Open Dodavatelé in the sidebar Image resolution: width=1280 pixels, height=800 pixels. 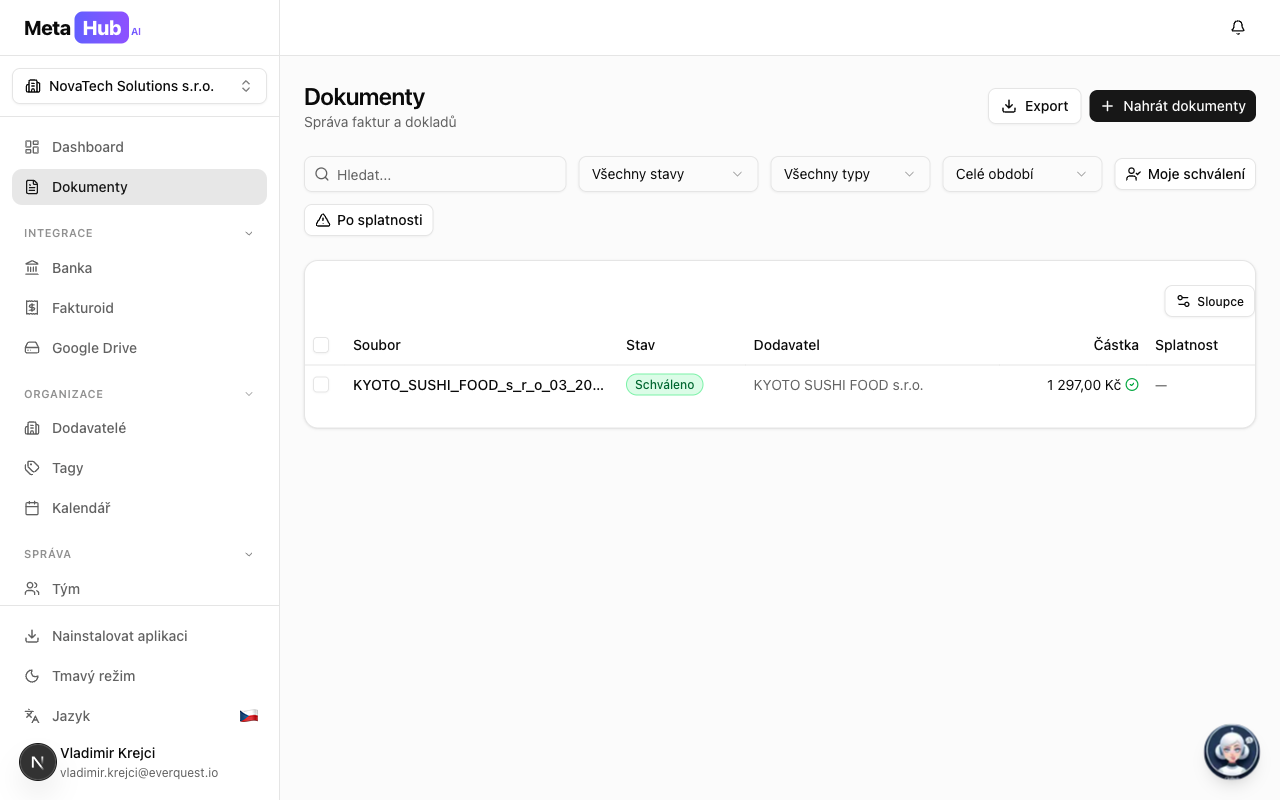88,428
